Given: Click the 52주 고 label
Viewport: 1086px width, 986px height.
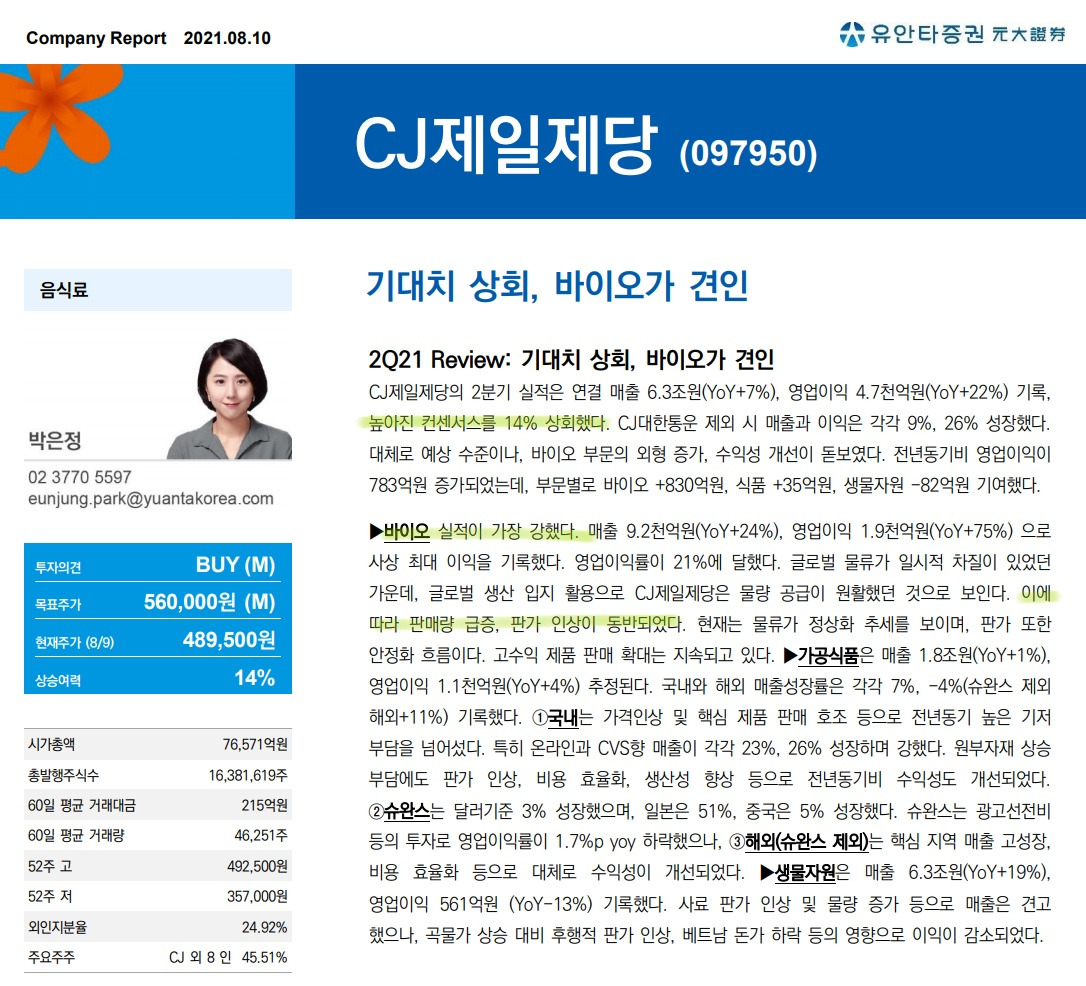Looking at the screenshot, I should tap(50, 866).
